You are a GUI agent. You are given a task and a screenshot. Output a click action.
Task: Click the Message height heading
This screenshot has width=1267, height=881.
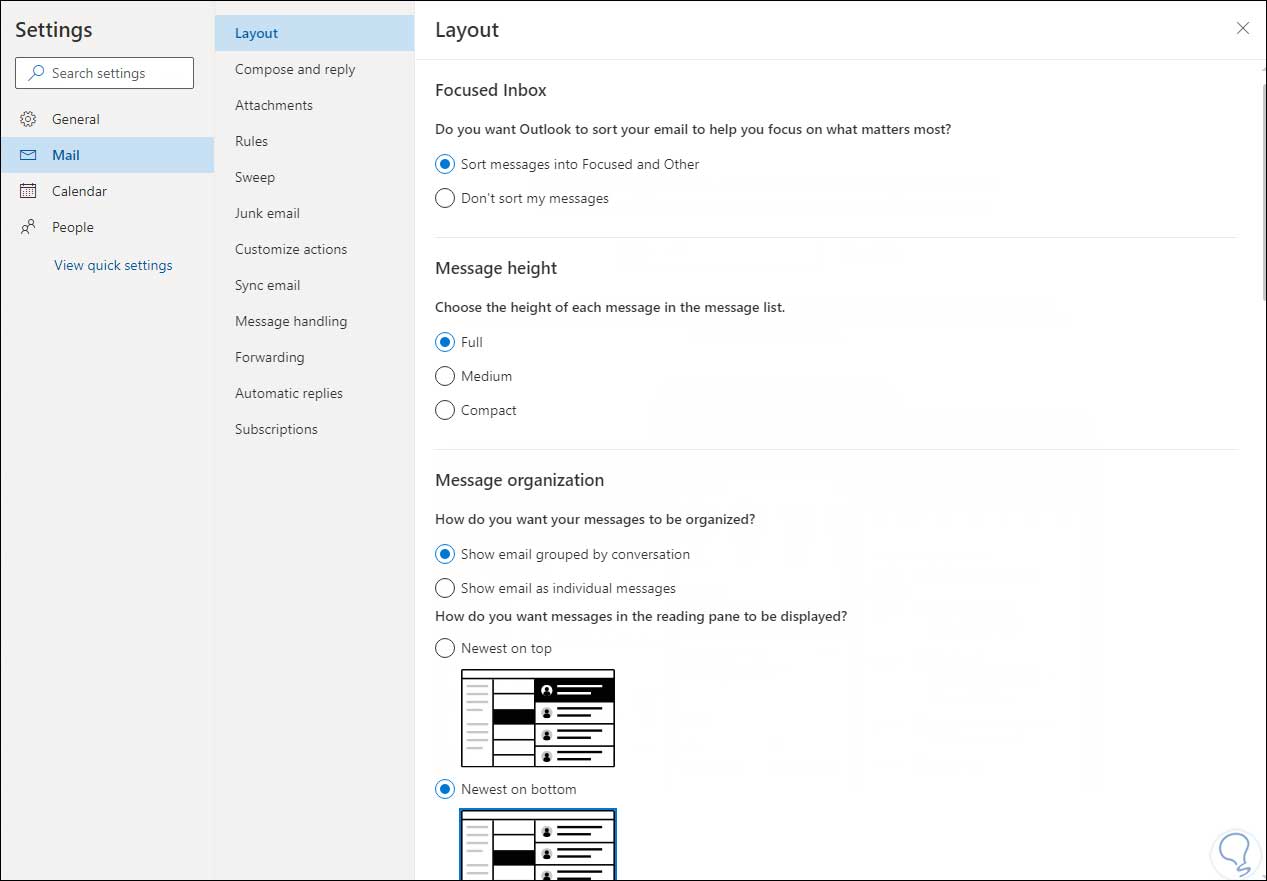pyautogui.click(x=496, y=268)
